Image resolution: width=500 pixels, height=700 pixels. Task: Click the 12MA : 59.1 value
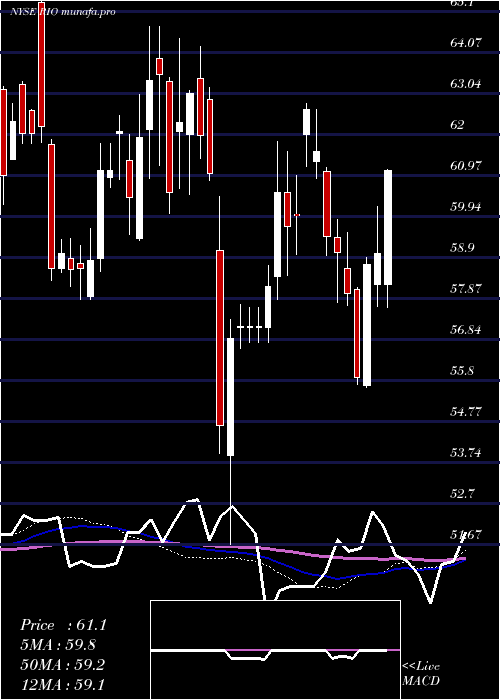62,684
